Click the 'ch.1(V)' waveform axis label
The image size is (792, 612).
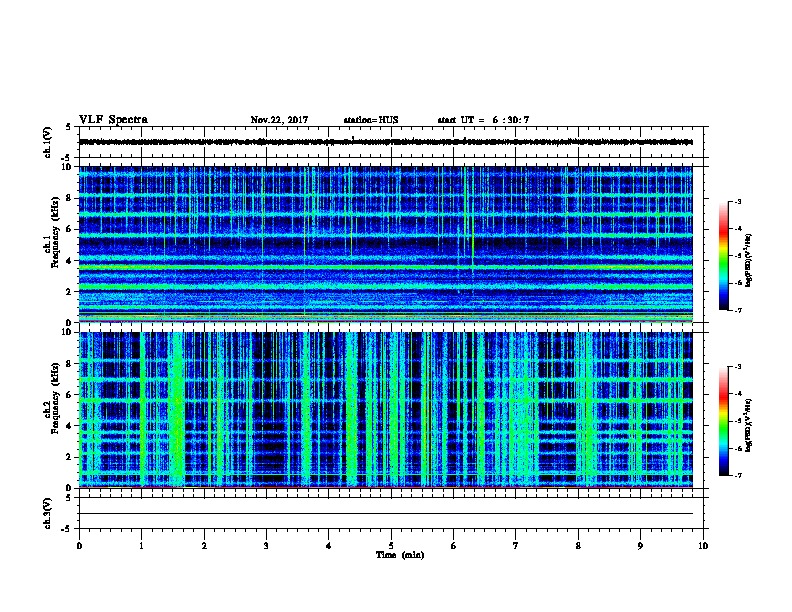tap(48, 142)
